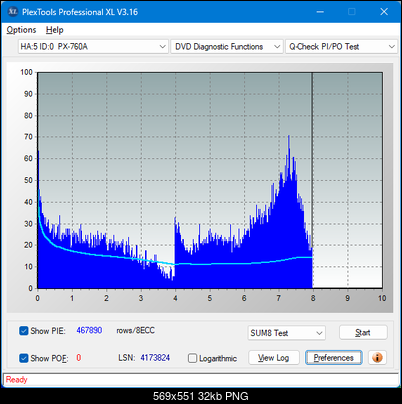Expand the SUM8 Test dropdown
Image resolution: width=402 pixels, height=404 pixels.
[286, 333]
